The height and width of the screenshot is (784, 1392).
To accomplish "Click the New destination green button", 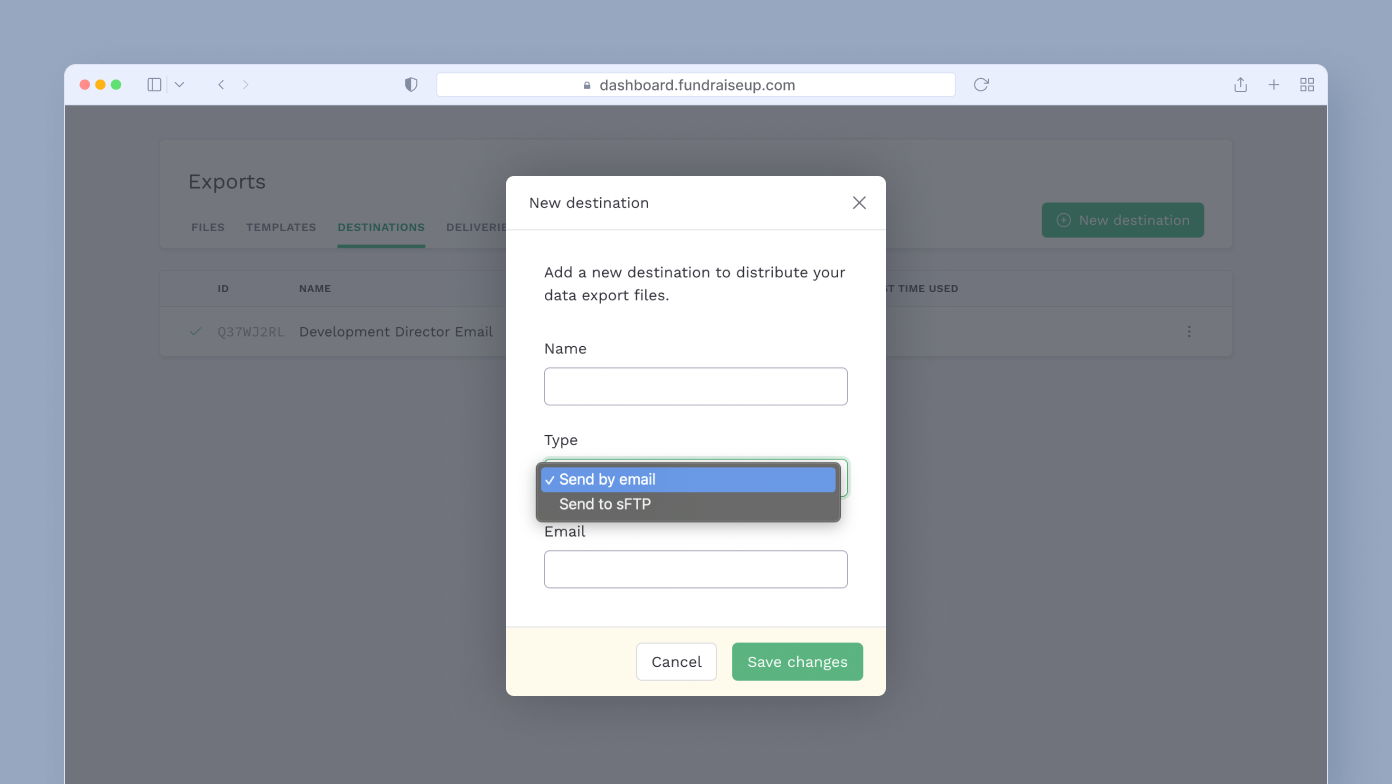I will [1123, 220].
